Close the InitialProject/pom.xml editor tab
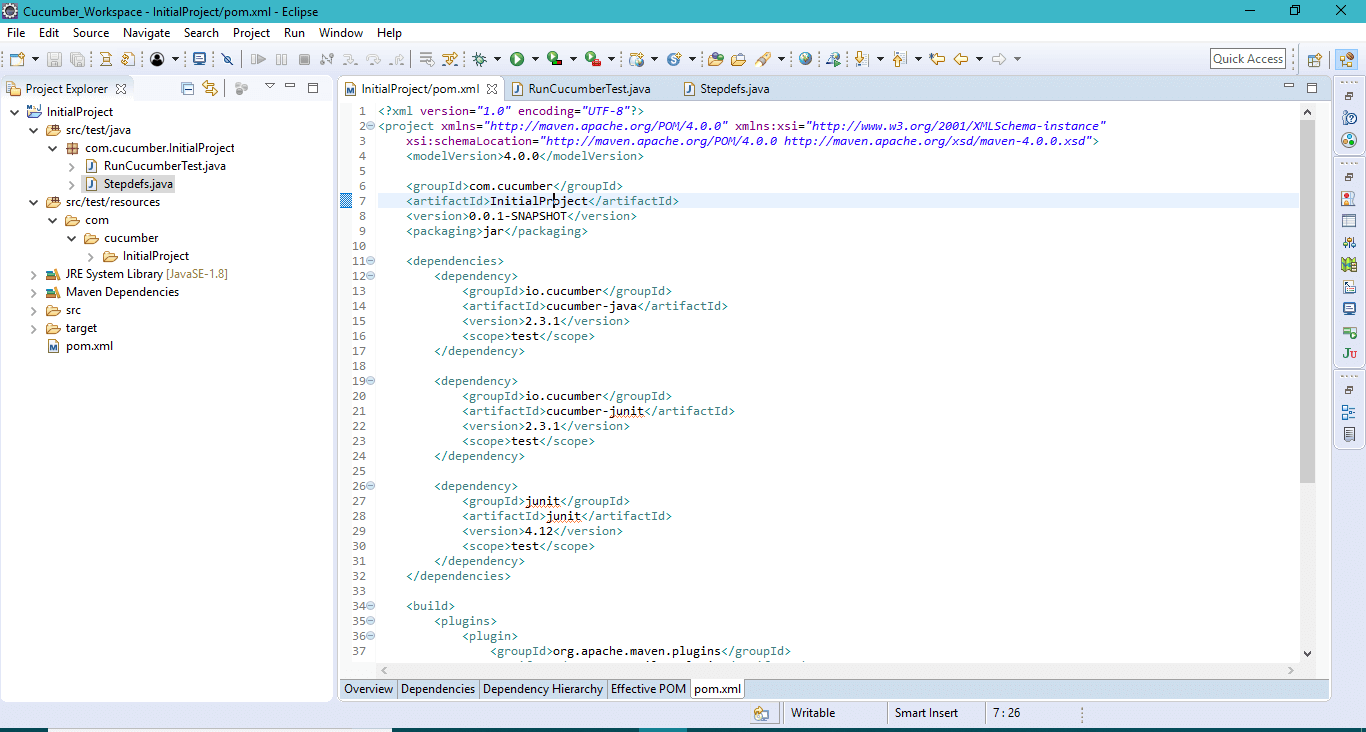Screen dimensions: 1366x732 492,89
